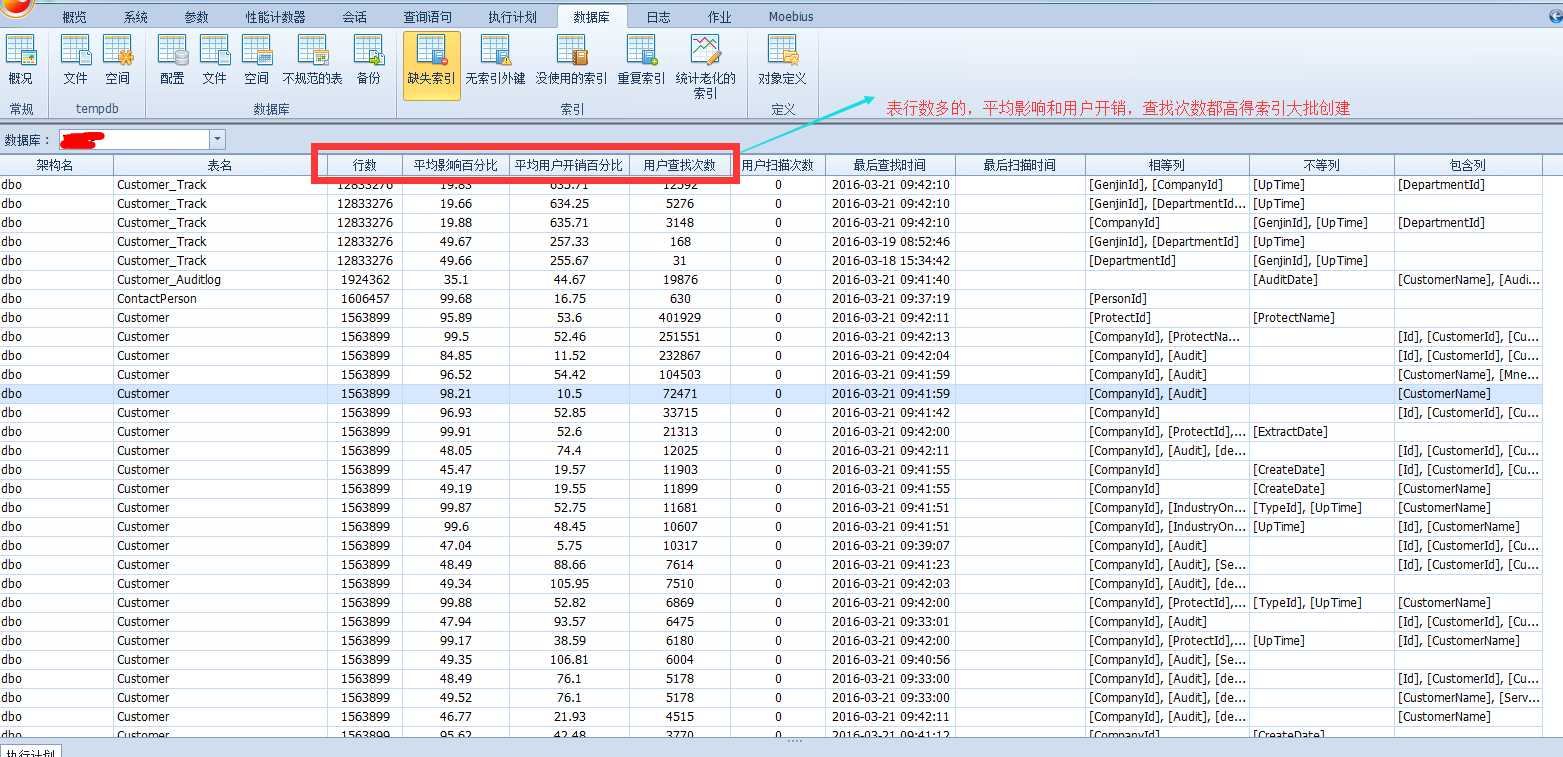1563x757 pixels.
Task: Click the 缺失索引 (missing index) icon
Action: (431, 62)
